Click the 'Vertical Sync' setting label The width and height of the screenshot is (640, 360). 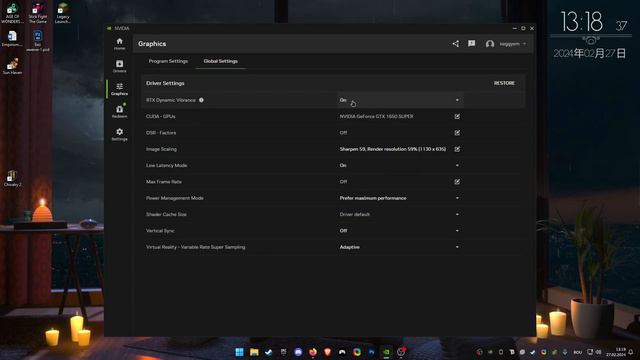tap(160, 231)
